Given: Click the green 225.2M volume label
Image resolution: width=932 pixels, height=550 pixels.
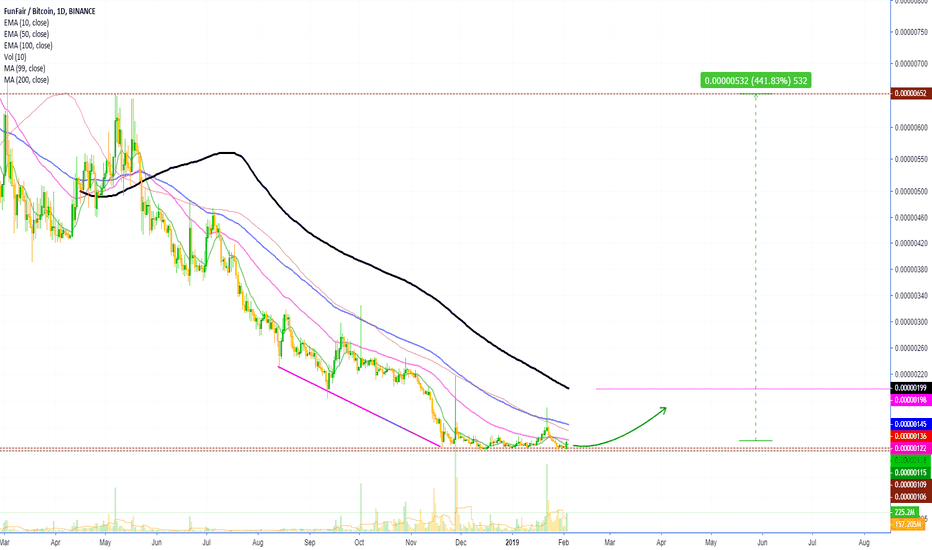Looking at the screenshot, I should (905, 512).
